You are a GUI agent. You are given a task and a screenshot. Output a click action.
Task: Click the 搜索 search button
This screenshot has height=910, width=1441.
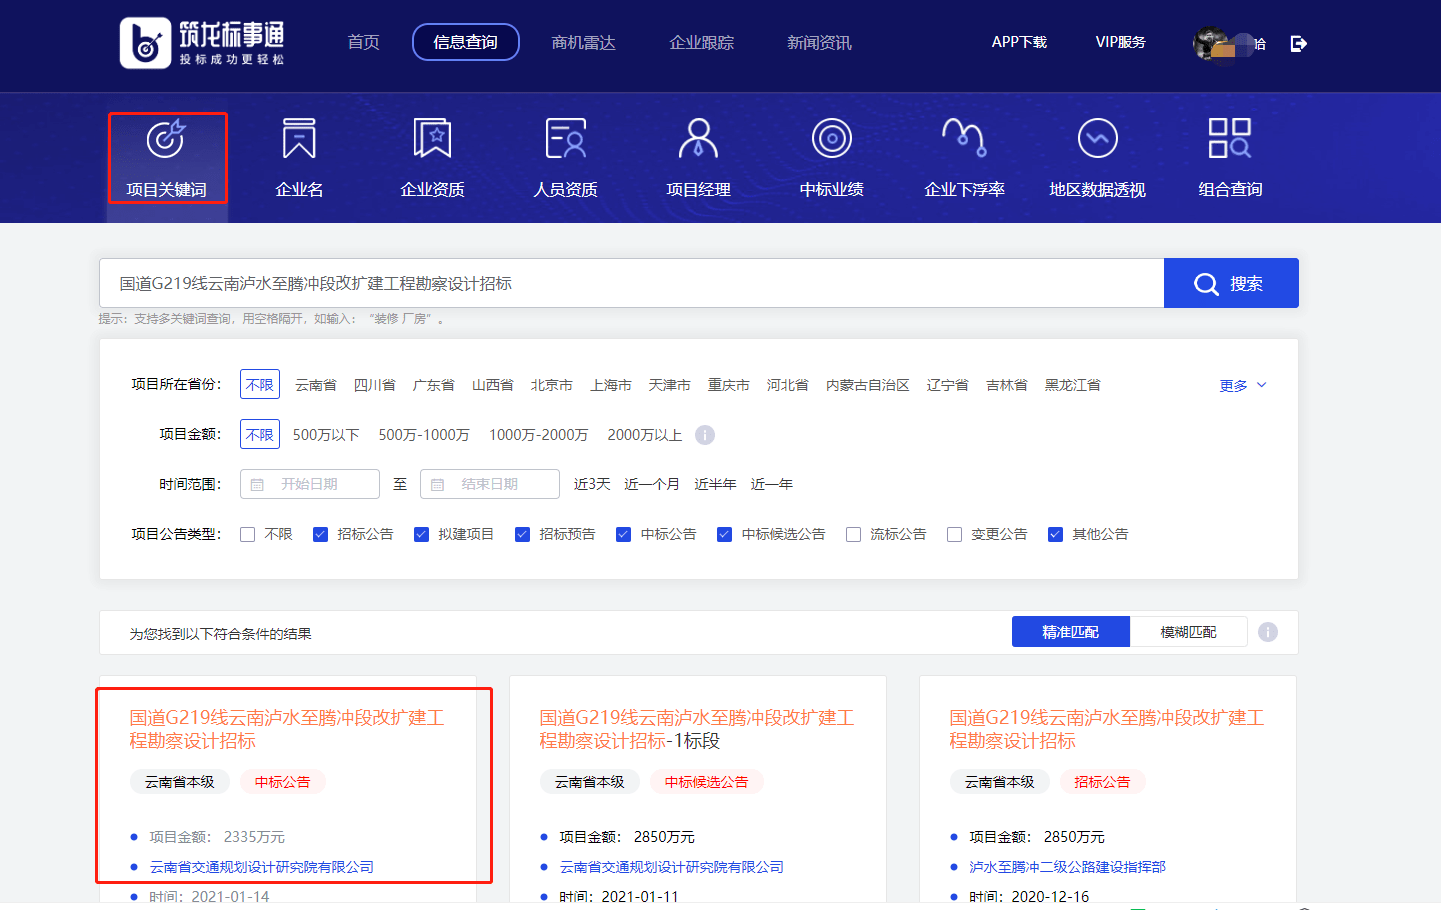(1231, 283)
